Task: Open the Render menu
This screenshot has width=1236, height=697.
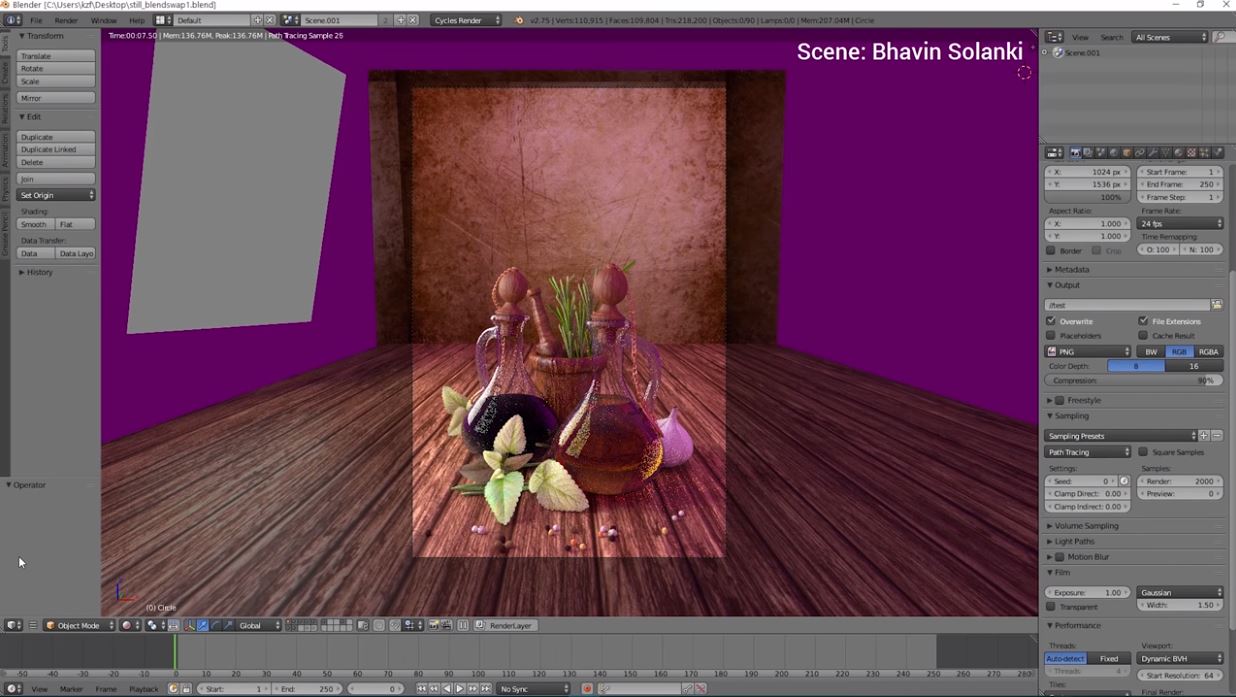Action: point(66,20)
